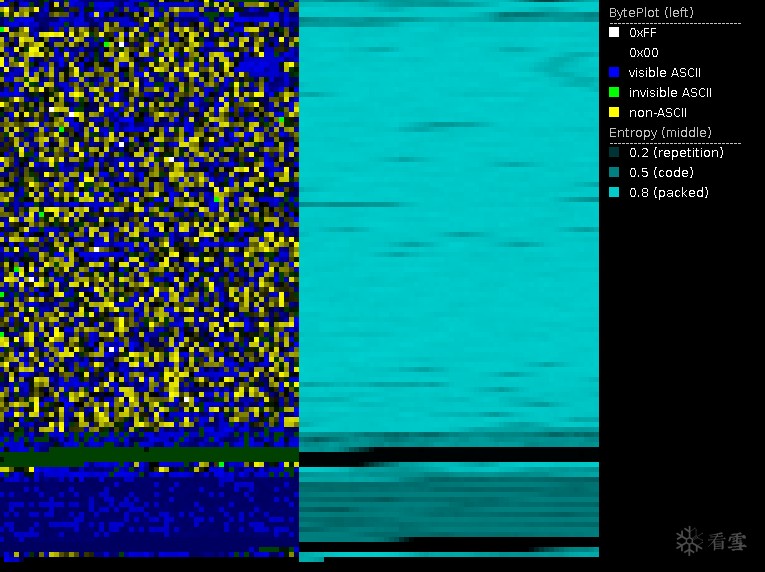765x572 pixels.
Task: Click the '0xFF' legend label
Action: (643, 33)
